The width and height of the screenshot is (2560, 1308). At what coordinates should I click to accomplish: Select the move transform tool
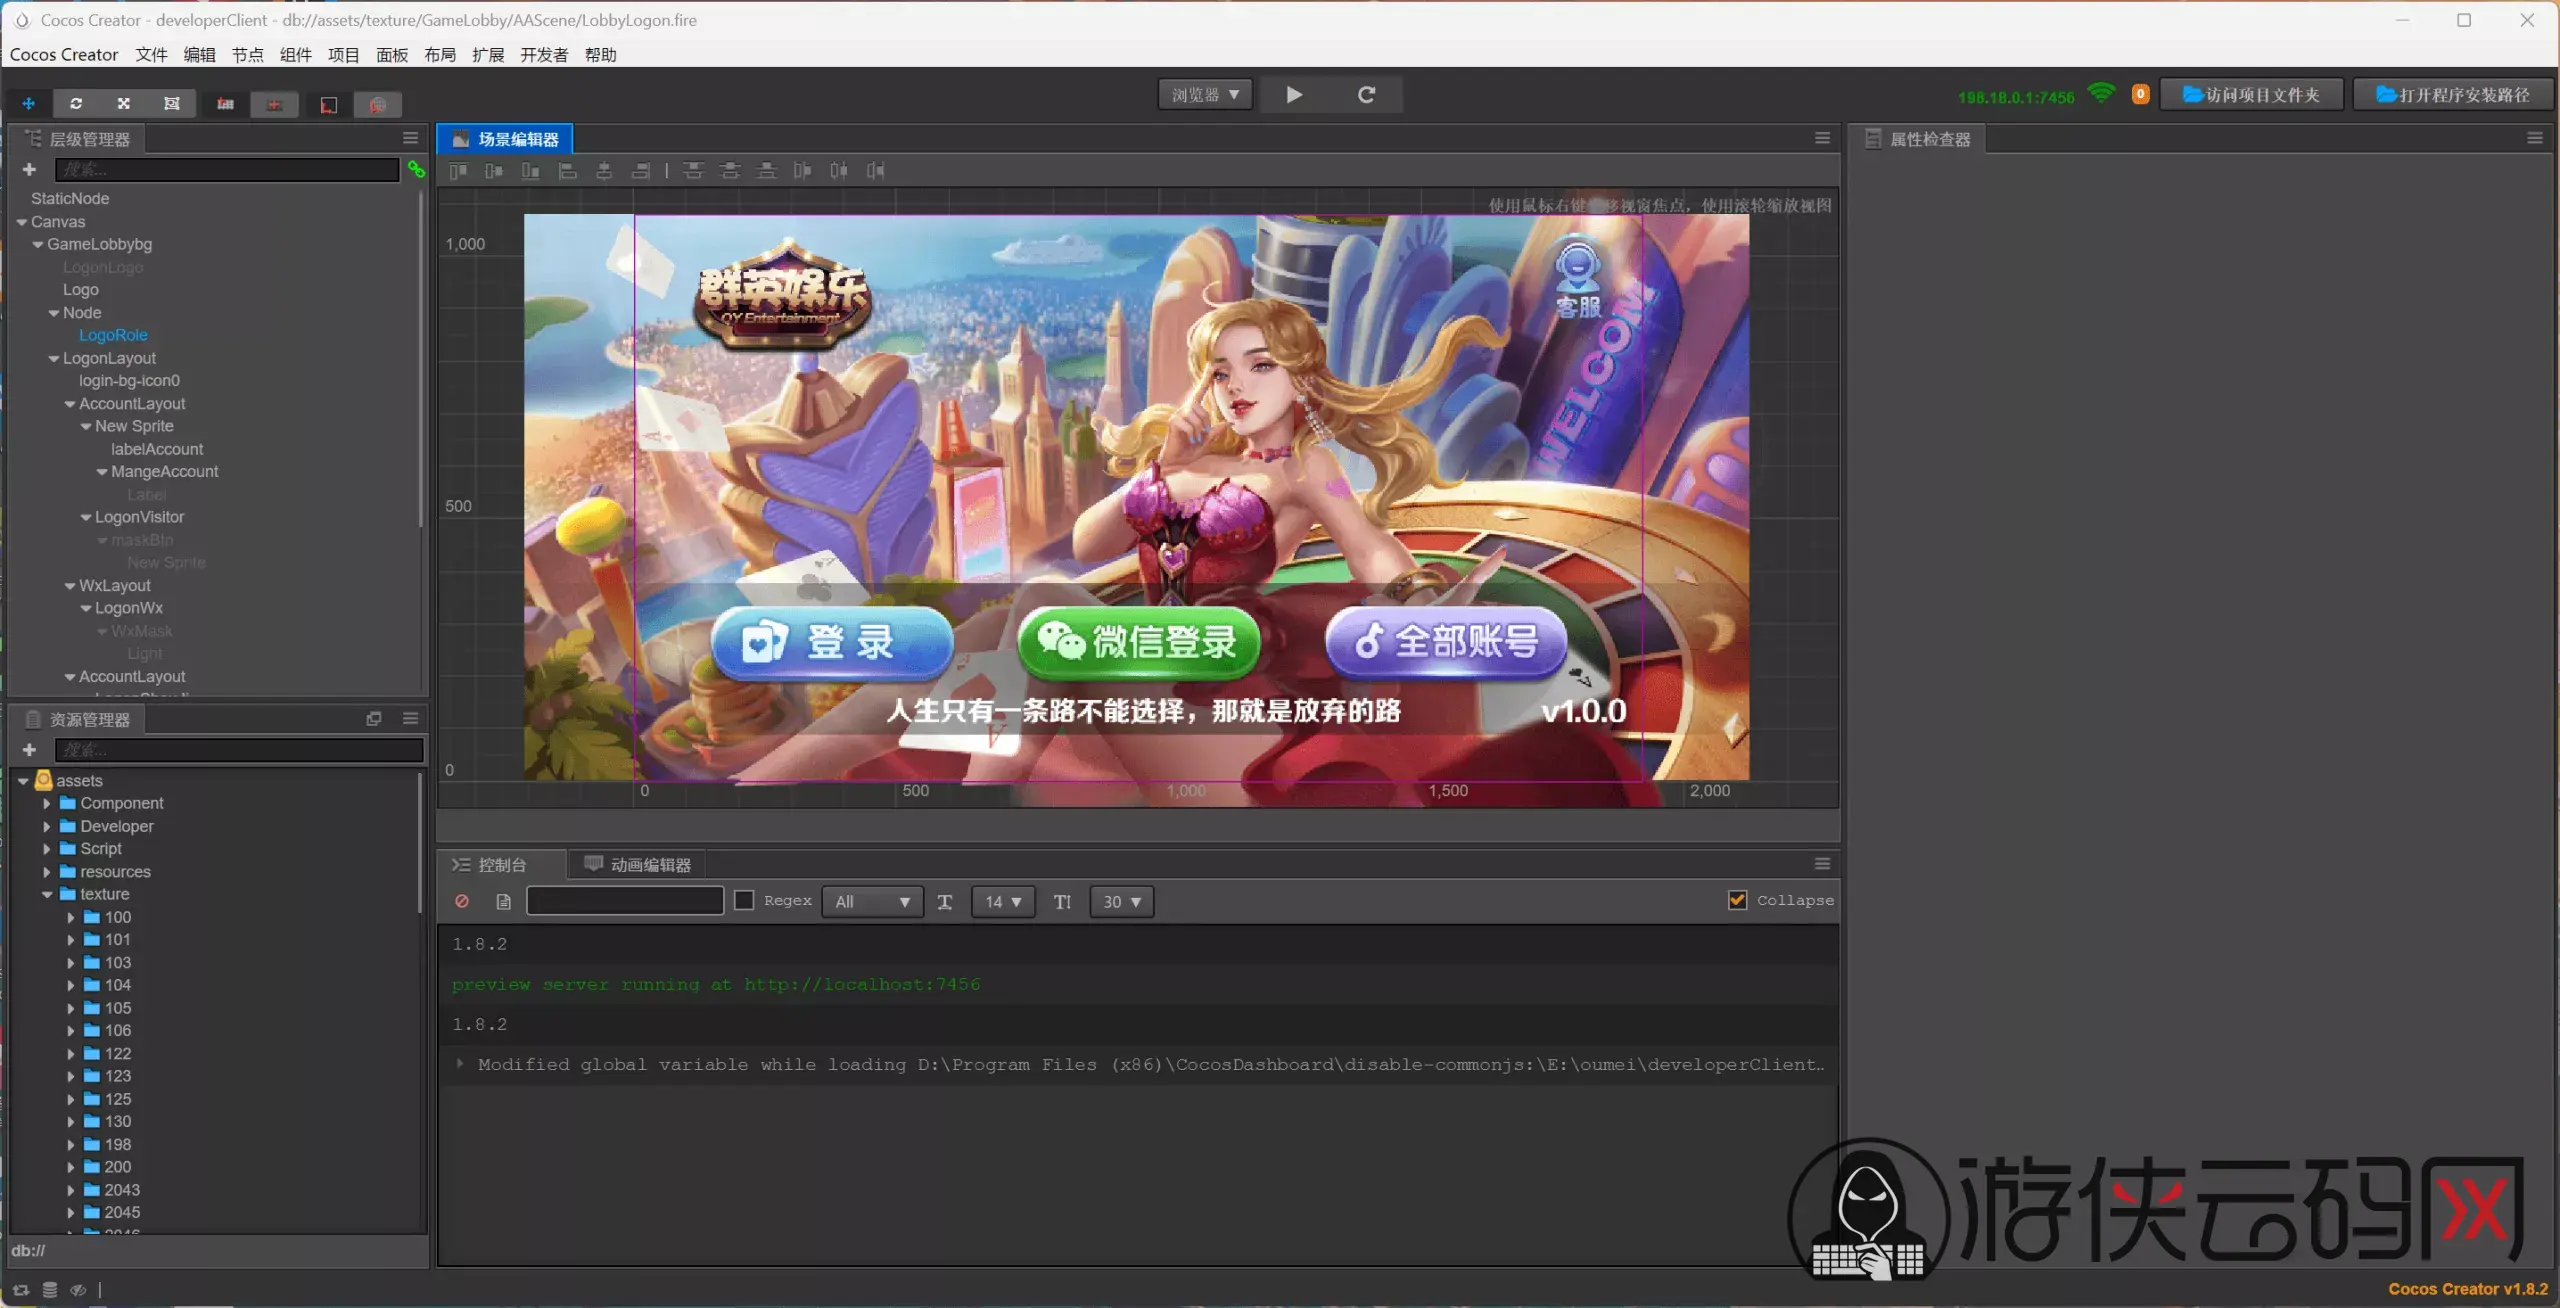click(29, 104)
